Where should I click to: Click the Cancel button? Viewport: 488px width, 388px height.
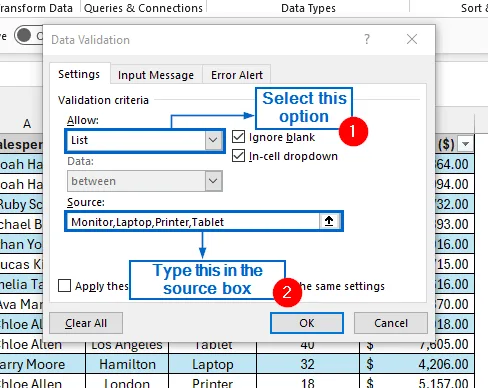pos(391,323)
